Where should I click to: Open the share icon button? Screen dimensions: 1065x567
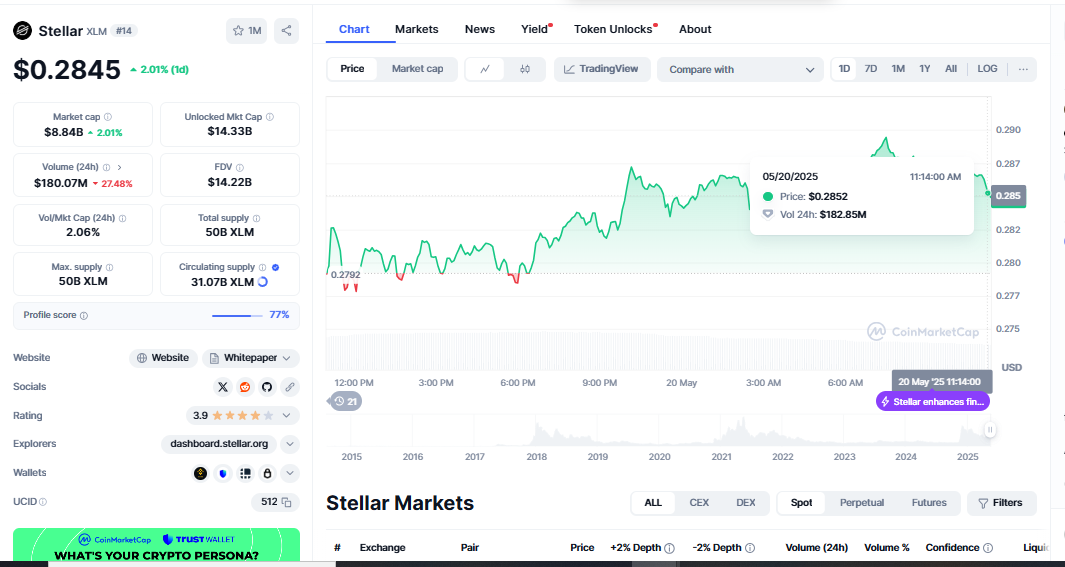coord(287,31)
